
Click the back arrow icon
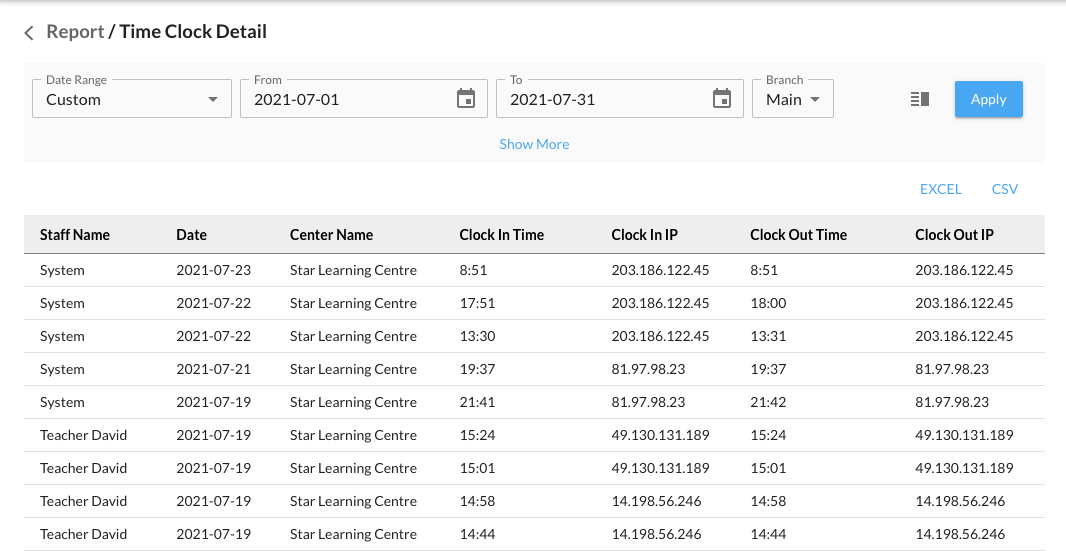point(29,33)
